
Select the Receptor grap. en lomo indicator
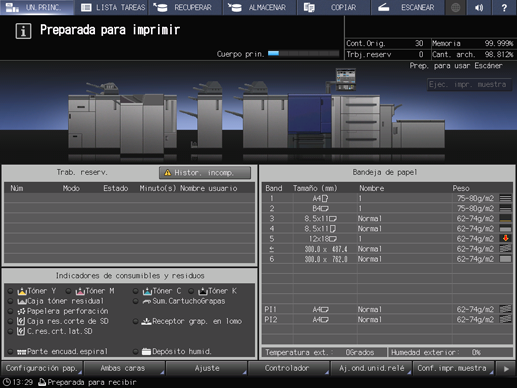(x=135, y=321)
